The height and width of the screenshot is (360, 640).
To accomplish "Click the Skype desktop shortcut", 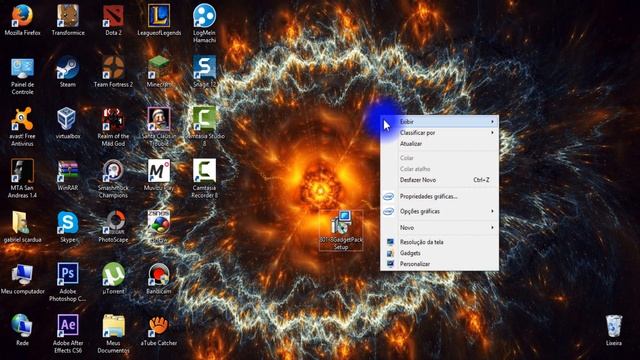I will click(x=68, y=223).
